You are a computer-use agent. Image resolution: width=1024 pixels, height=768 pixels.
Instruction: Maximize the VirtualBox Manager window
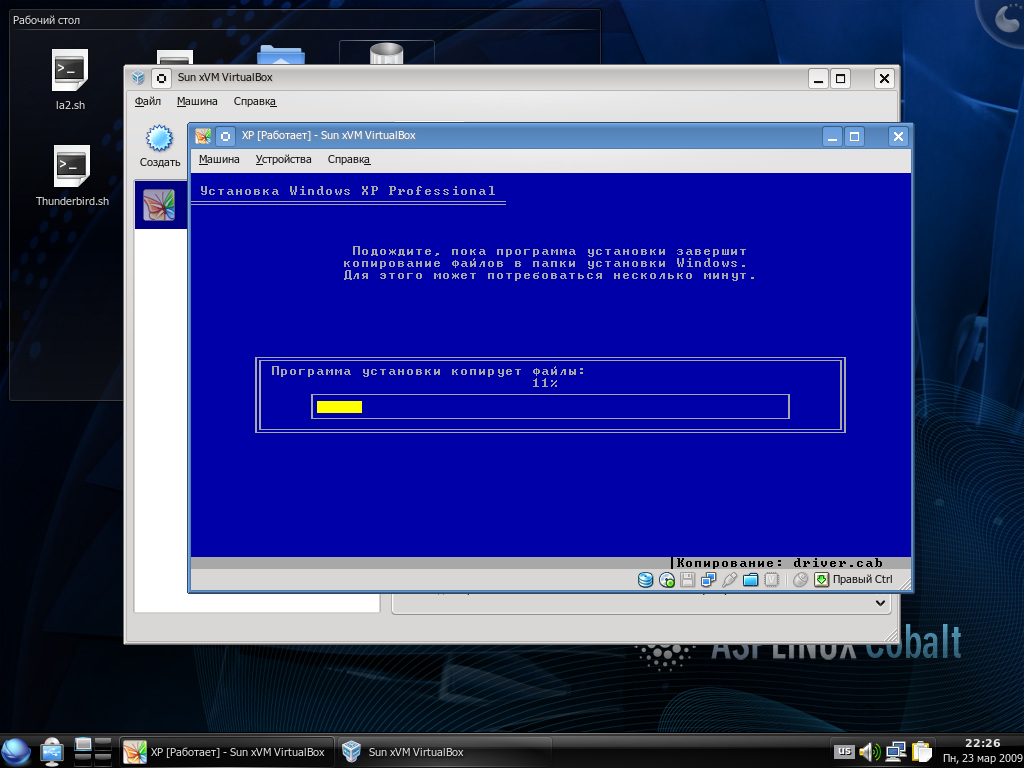tap(840, 79)
